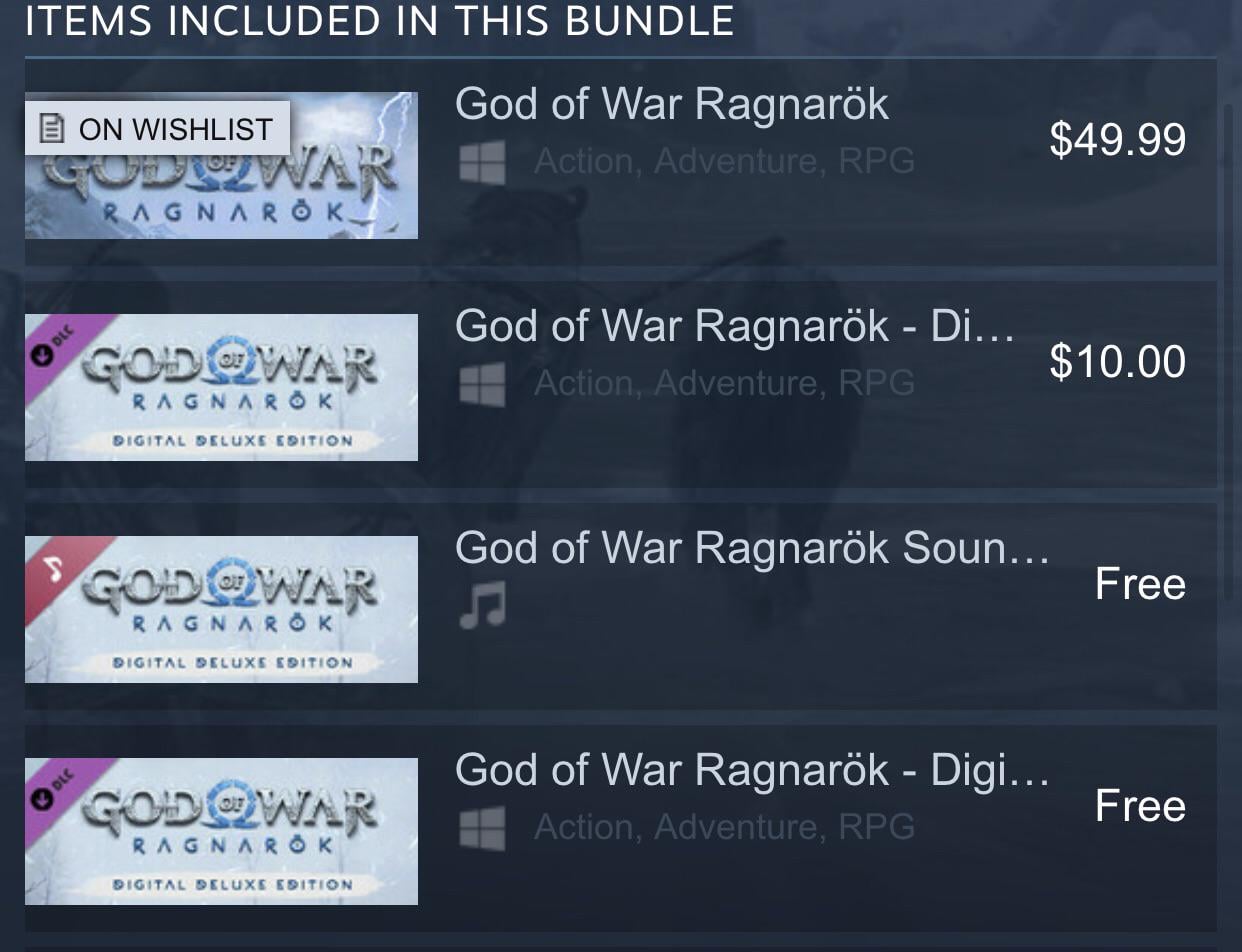Screen dimensions: 1242x952
Task: Click the music note icon under Soundtrack title
Action: [483, 606]
